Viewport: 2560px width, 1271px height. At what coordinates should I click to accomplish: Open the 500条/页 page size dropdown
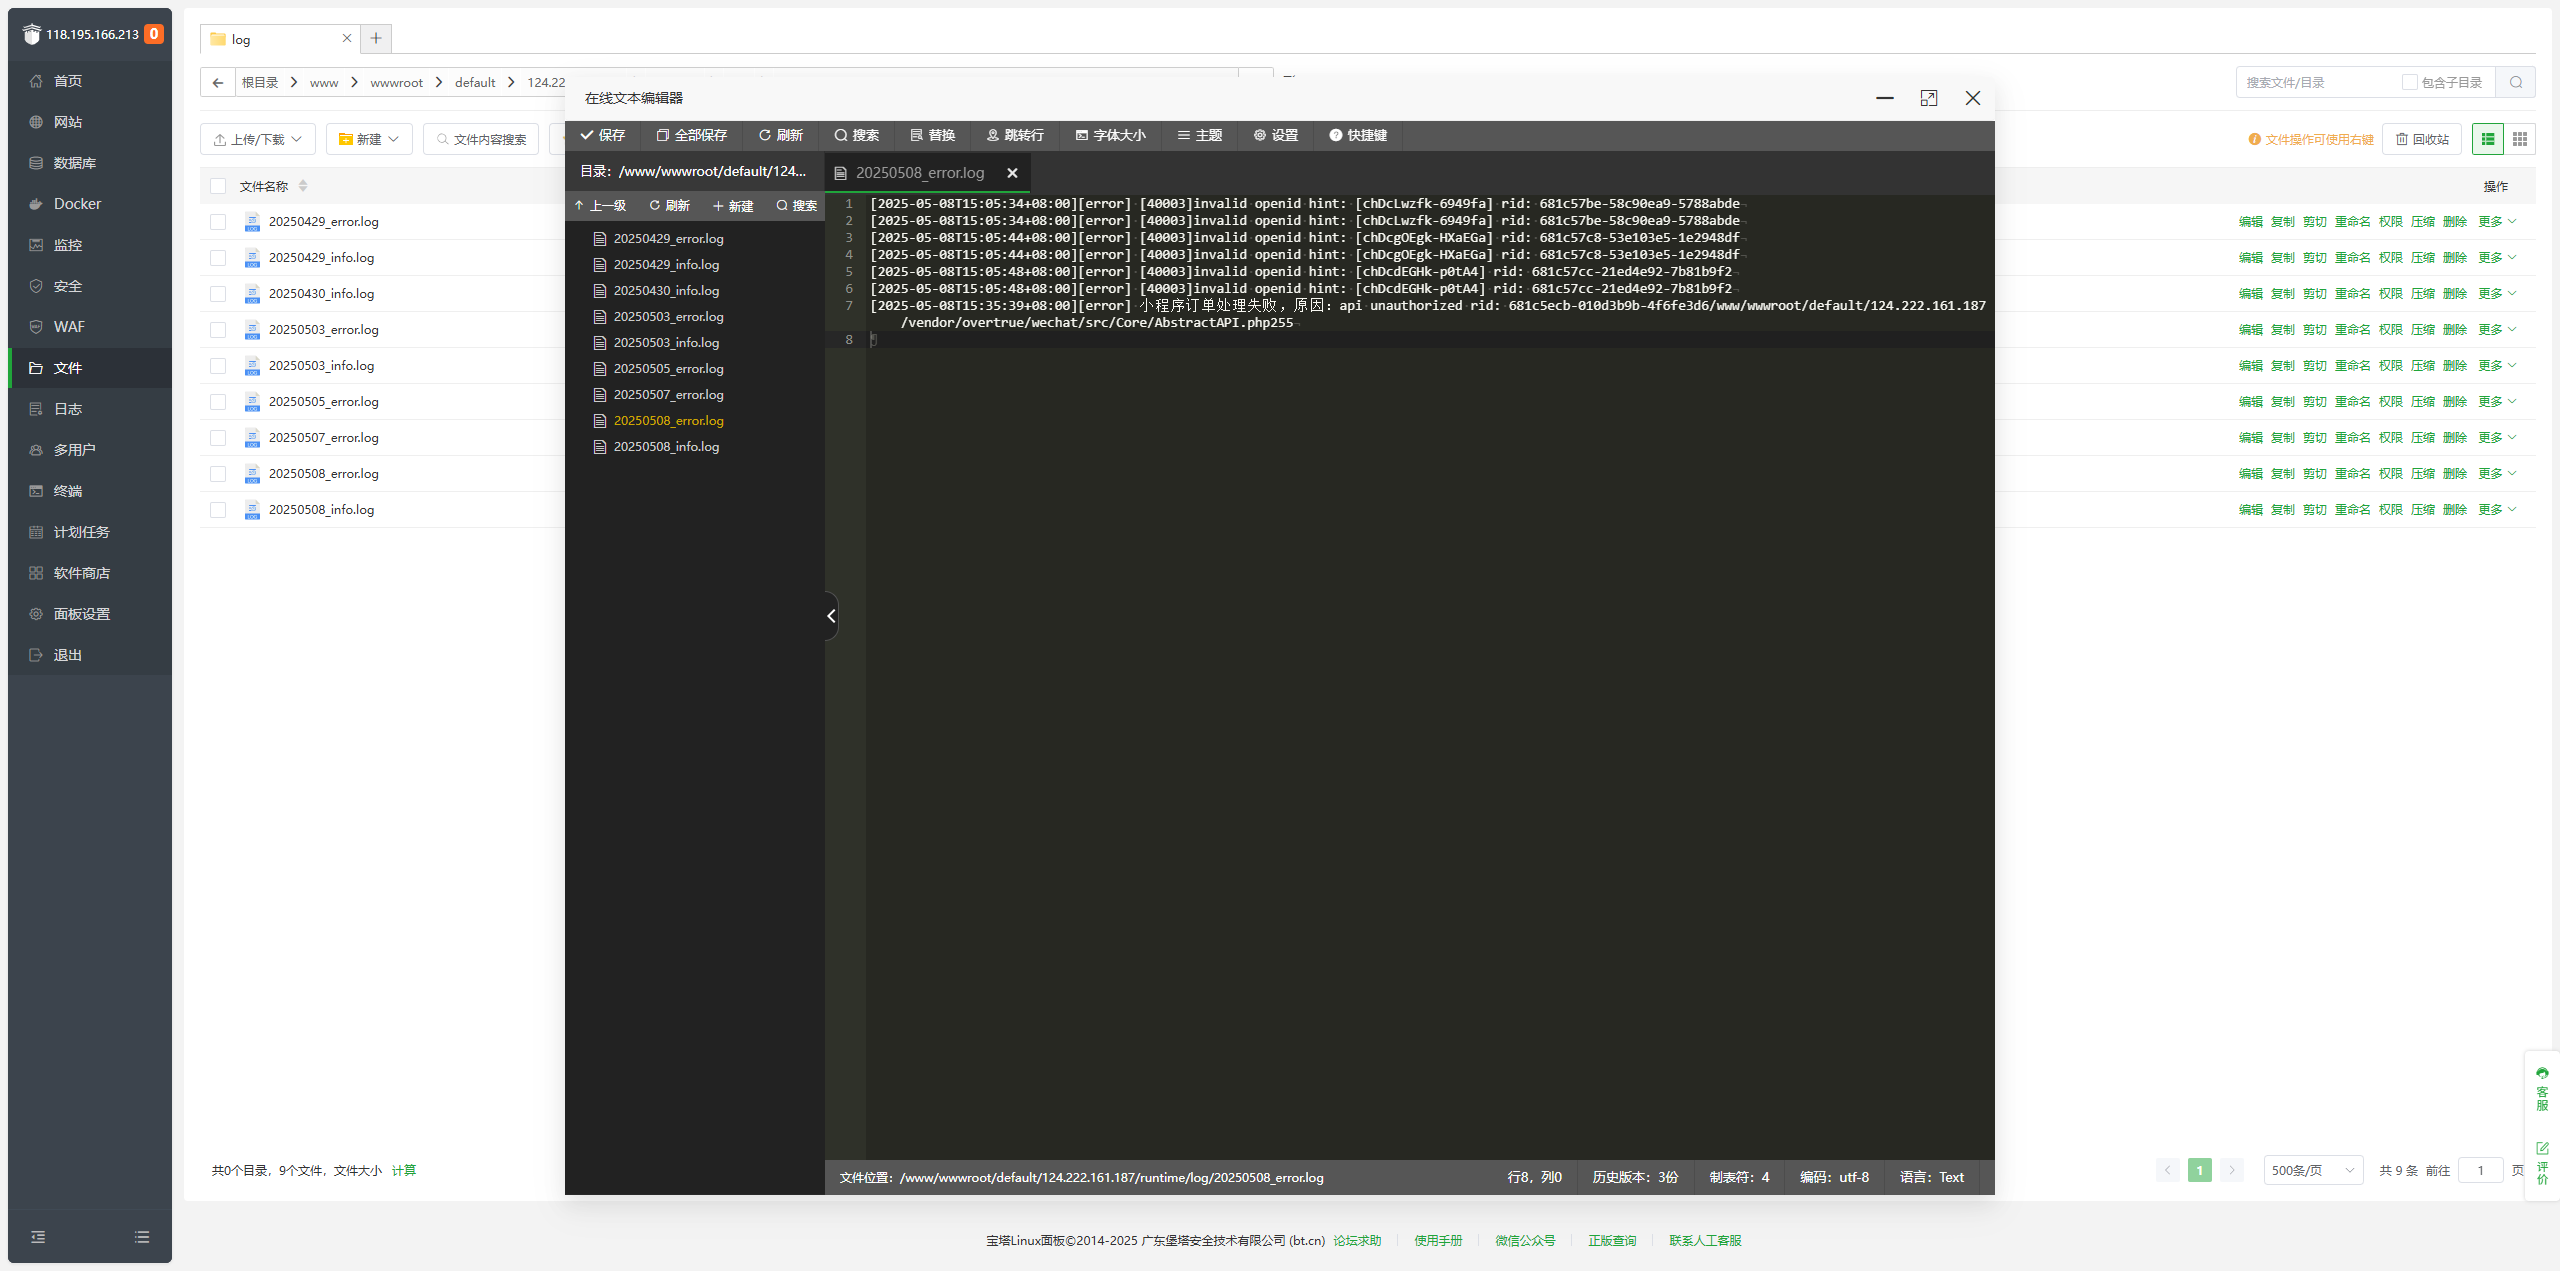2313,1170
